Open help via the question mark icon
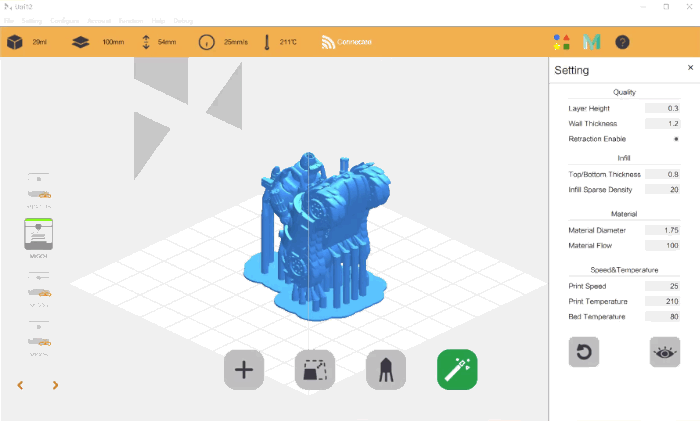Screen dimensions: 700x421 tap(622, 42)
